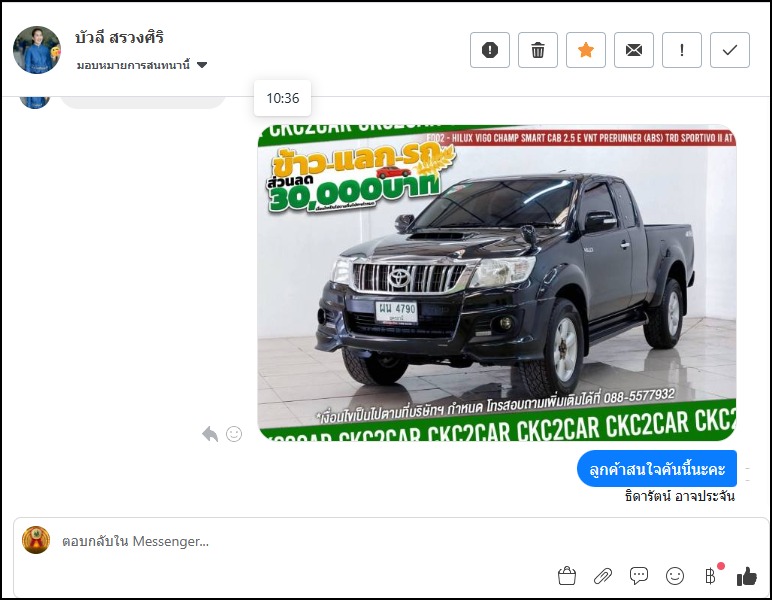The width and height of the screenshot is (772, 600).
Task: Add emoji reaction to image message
Action: pos(234,434)
